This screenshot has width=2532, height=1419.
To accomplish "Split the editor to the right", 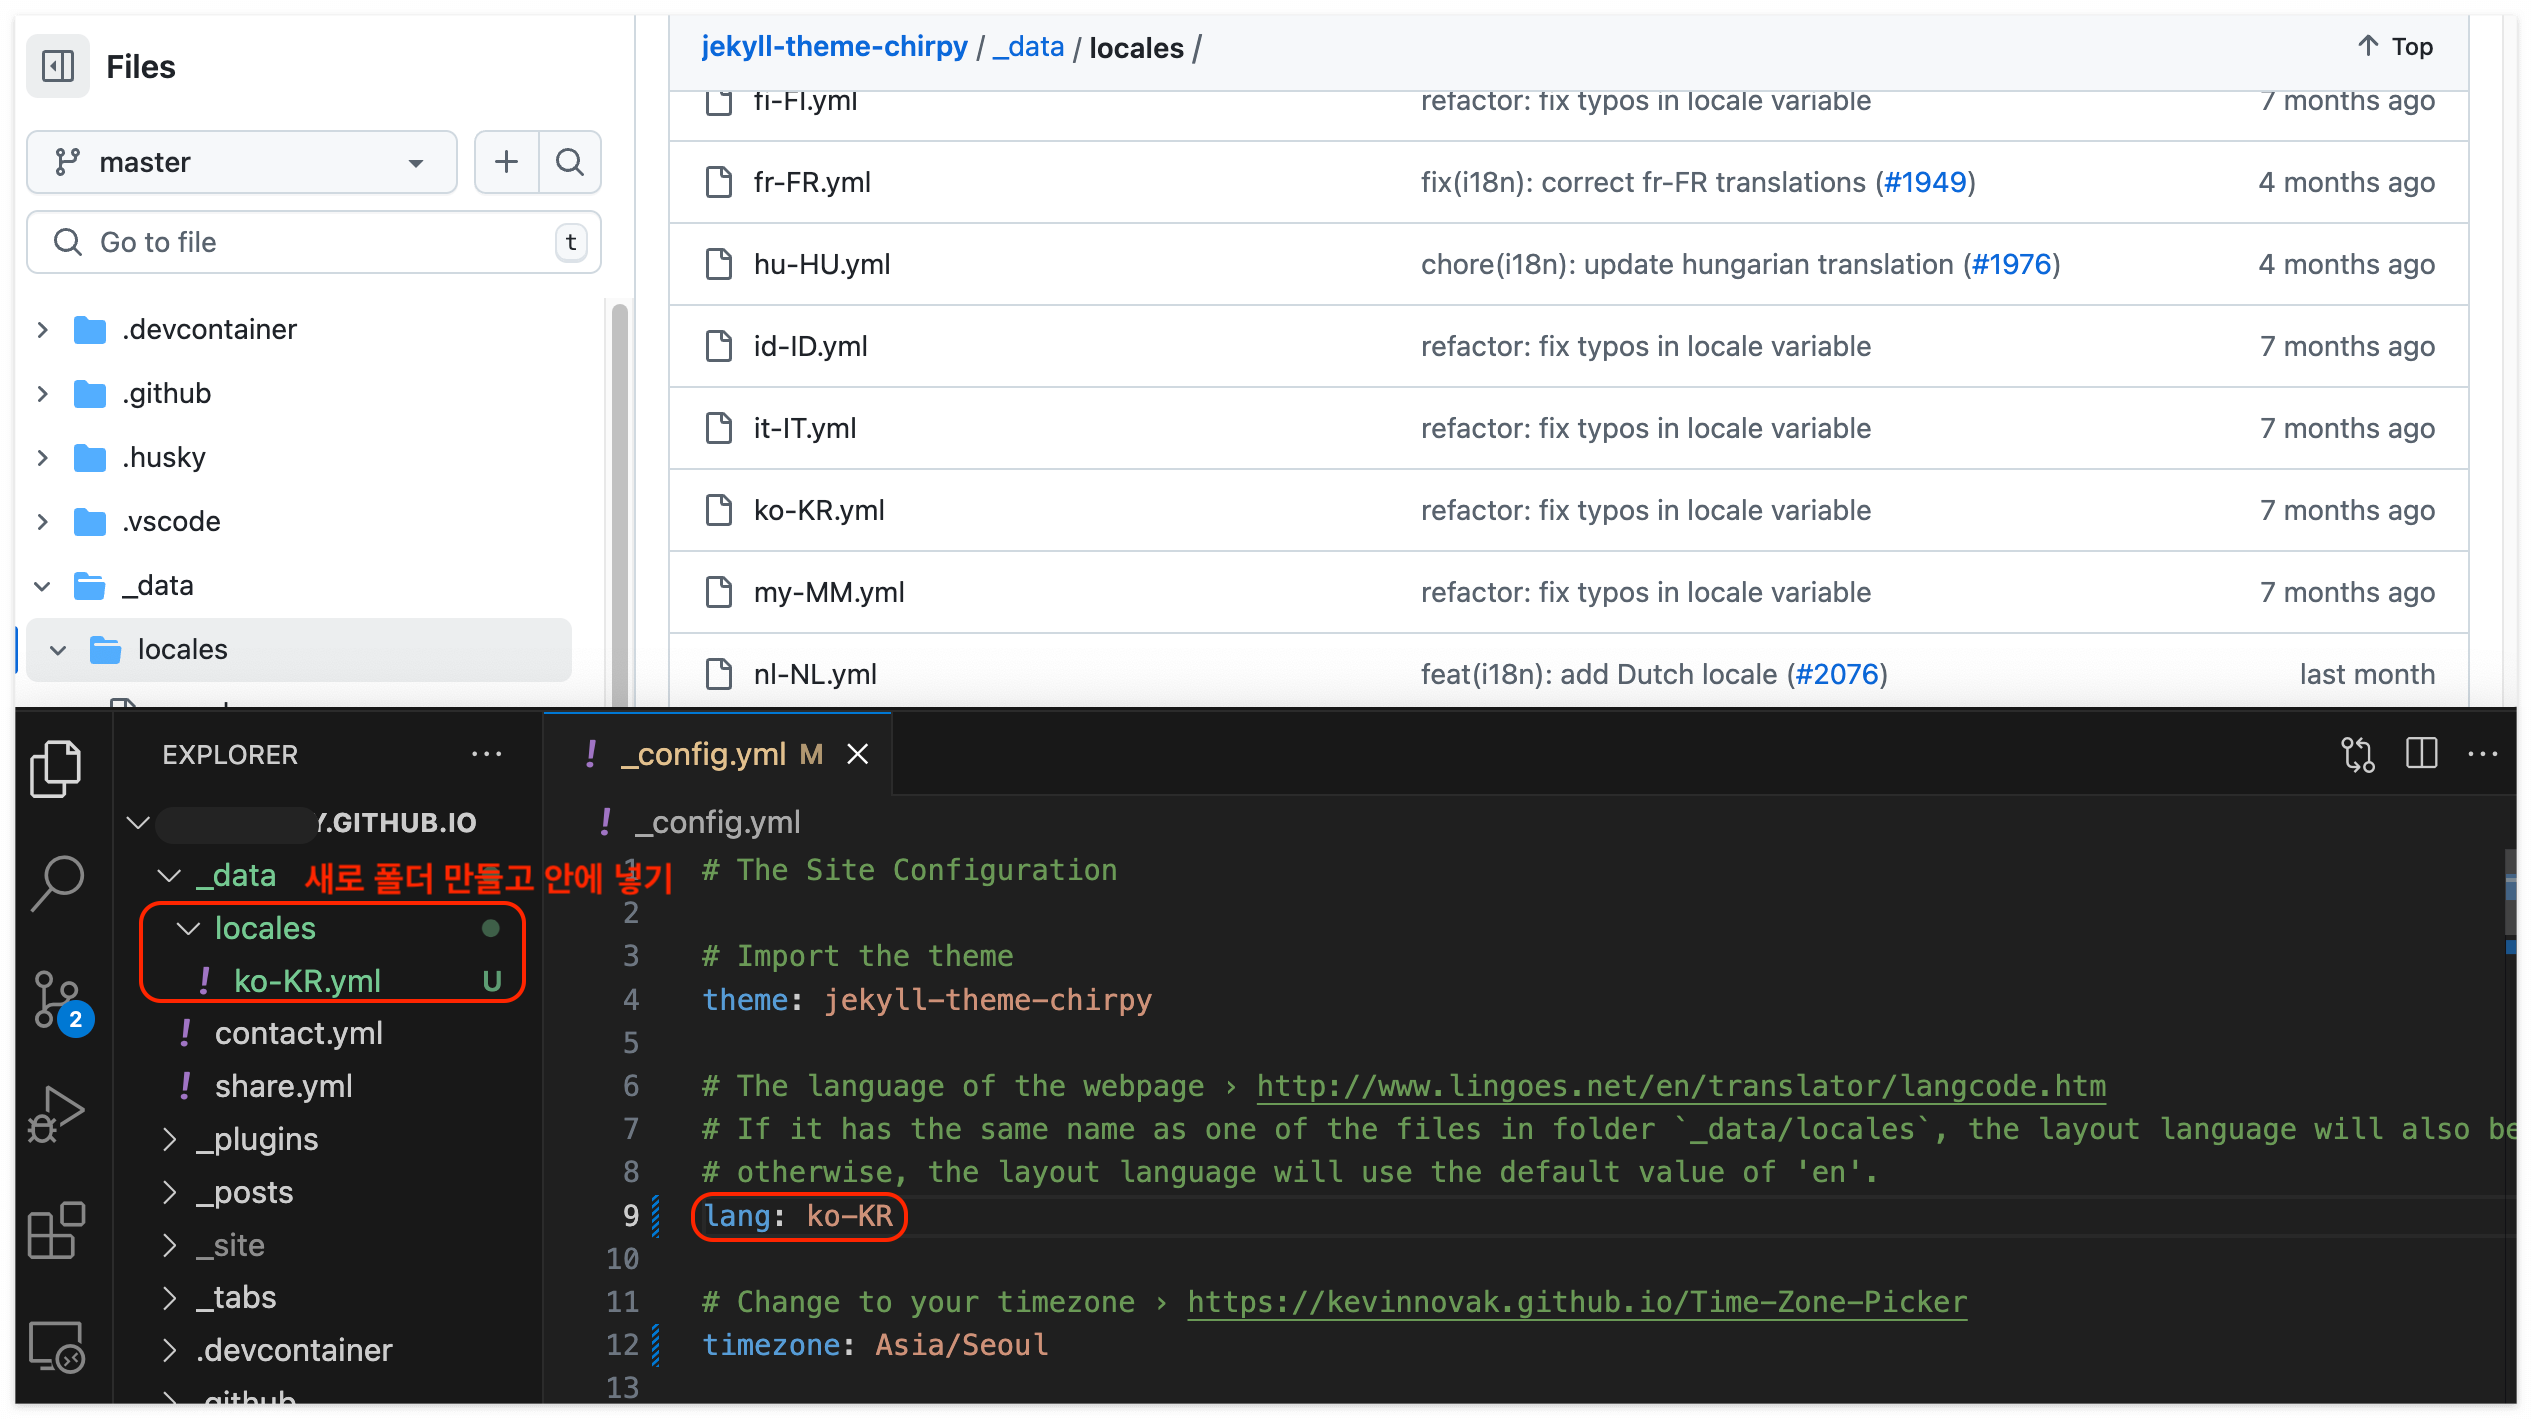I will click(2421, 754).
